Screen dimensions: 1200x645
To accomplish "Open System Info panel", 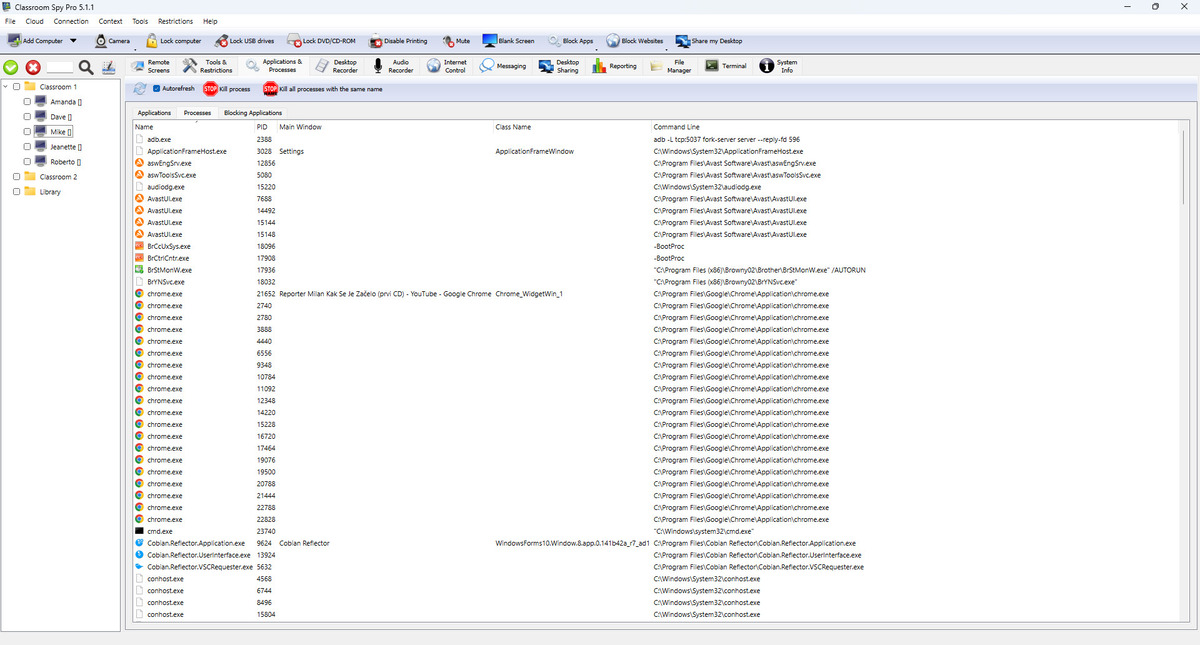I will pos(767,66).
